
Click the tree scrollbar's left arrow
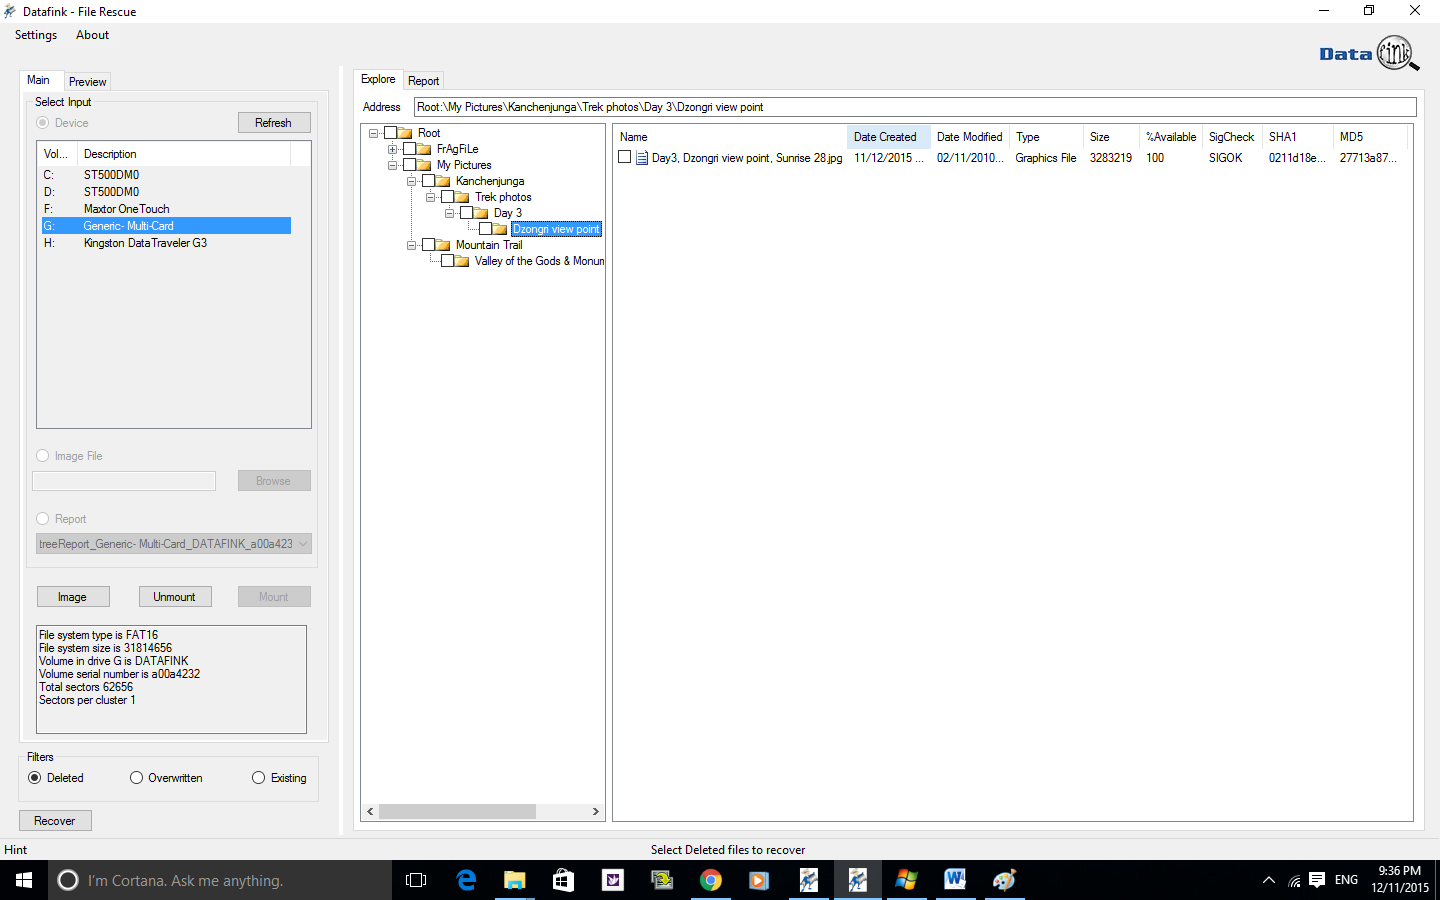pyautogui.click(x=370, y=812)
